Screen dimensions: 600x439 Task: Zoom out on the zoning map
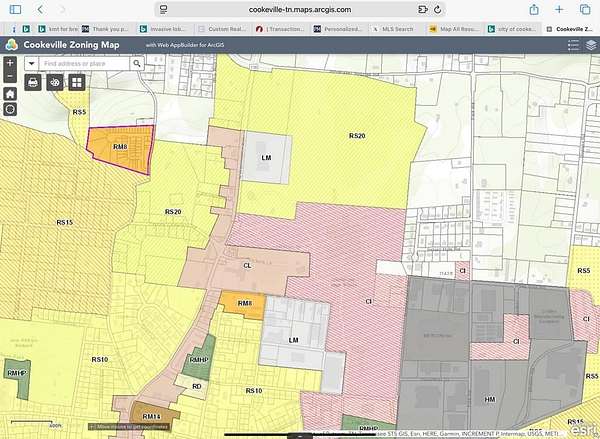coord(9,76)
